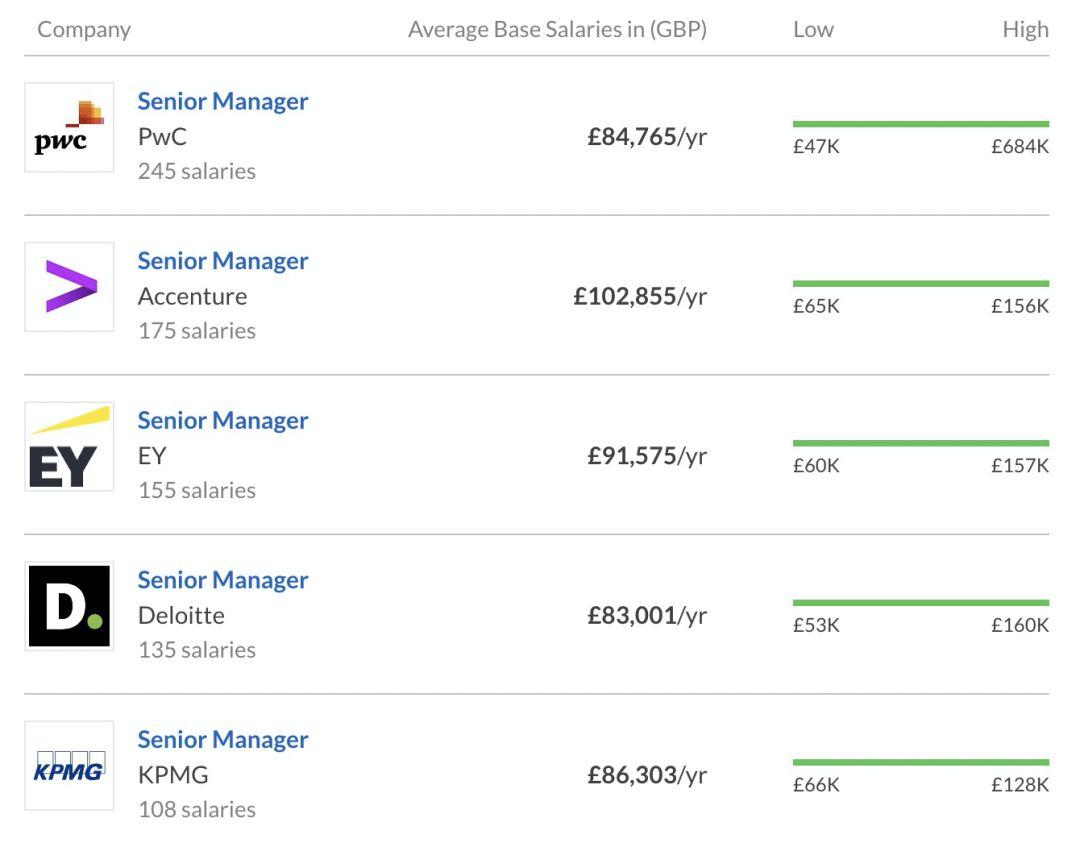The width and height of the screenshot is (1080, 843).
Task: Open PwC Senior Manager salary link
Action: tap(223, 101)
